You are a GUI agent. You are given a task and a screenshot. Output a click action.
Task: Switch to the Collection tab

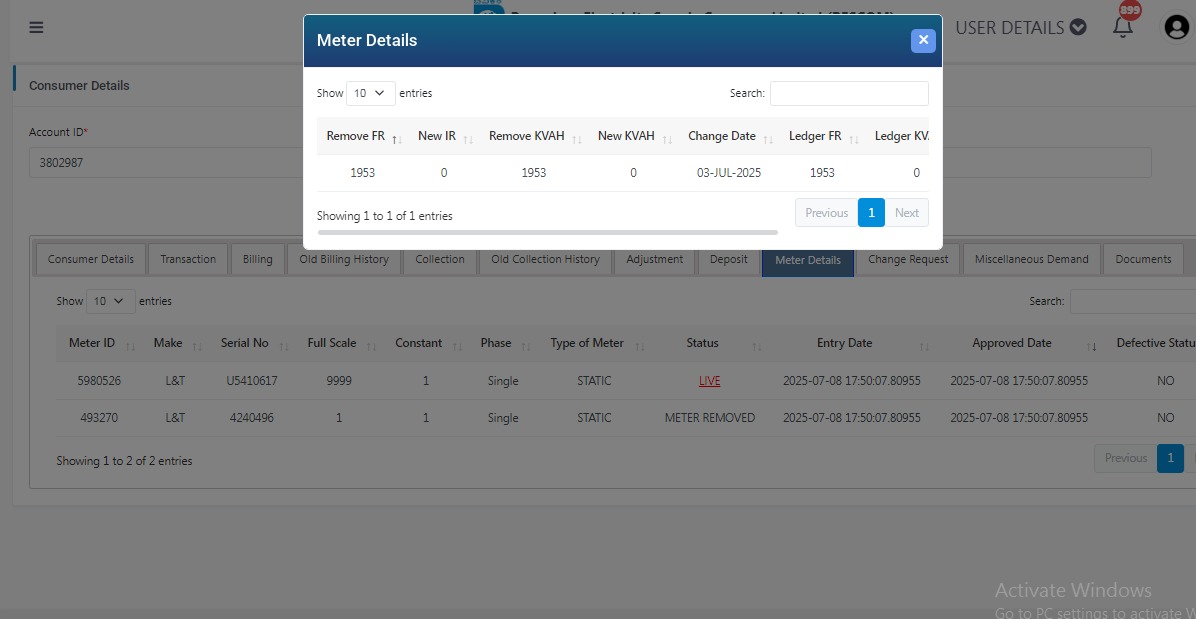[x=439, y=259]
